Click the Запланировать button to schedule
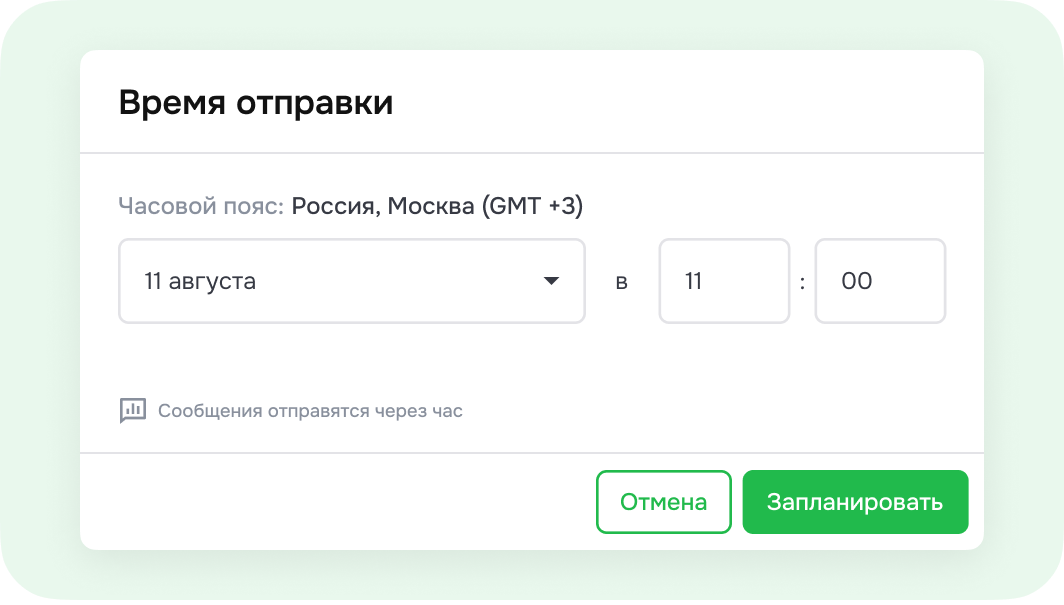This screenshot has height=605, width=1064. [x=855, y=501]
